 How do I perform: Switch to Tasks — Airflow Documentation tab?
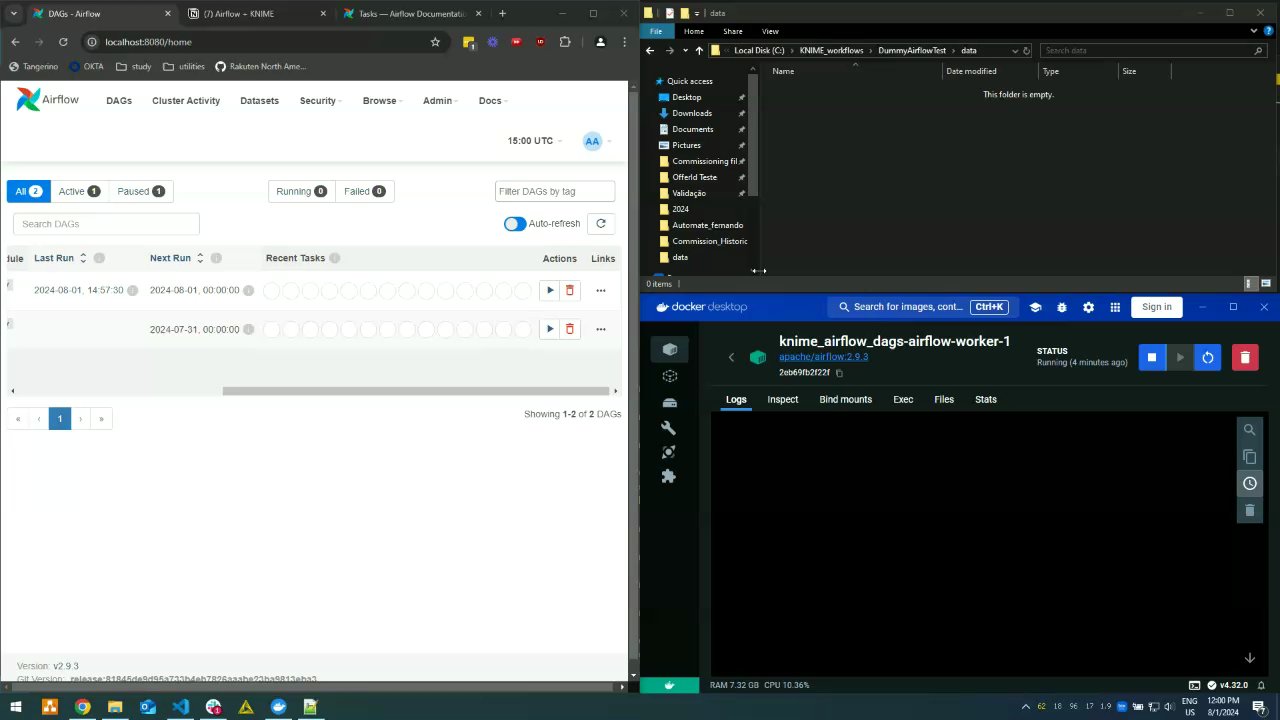(x=410, y=14)
